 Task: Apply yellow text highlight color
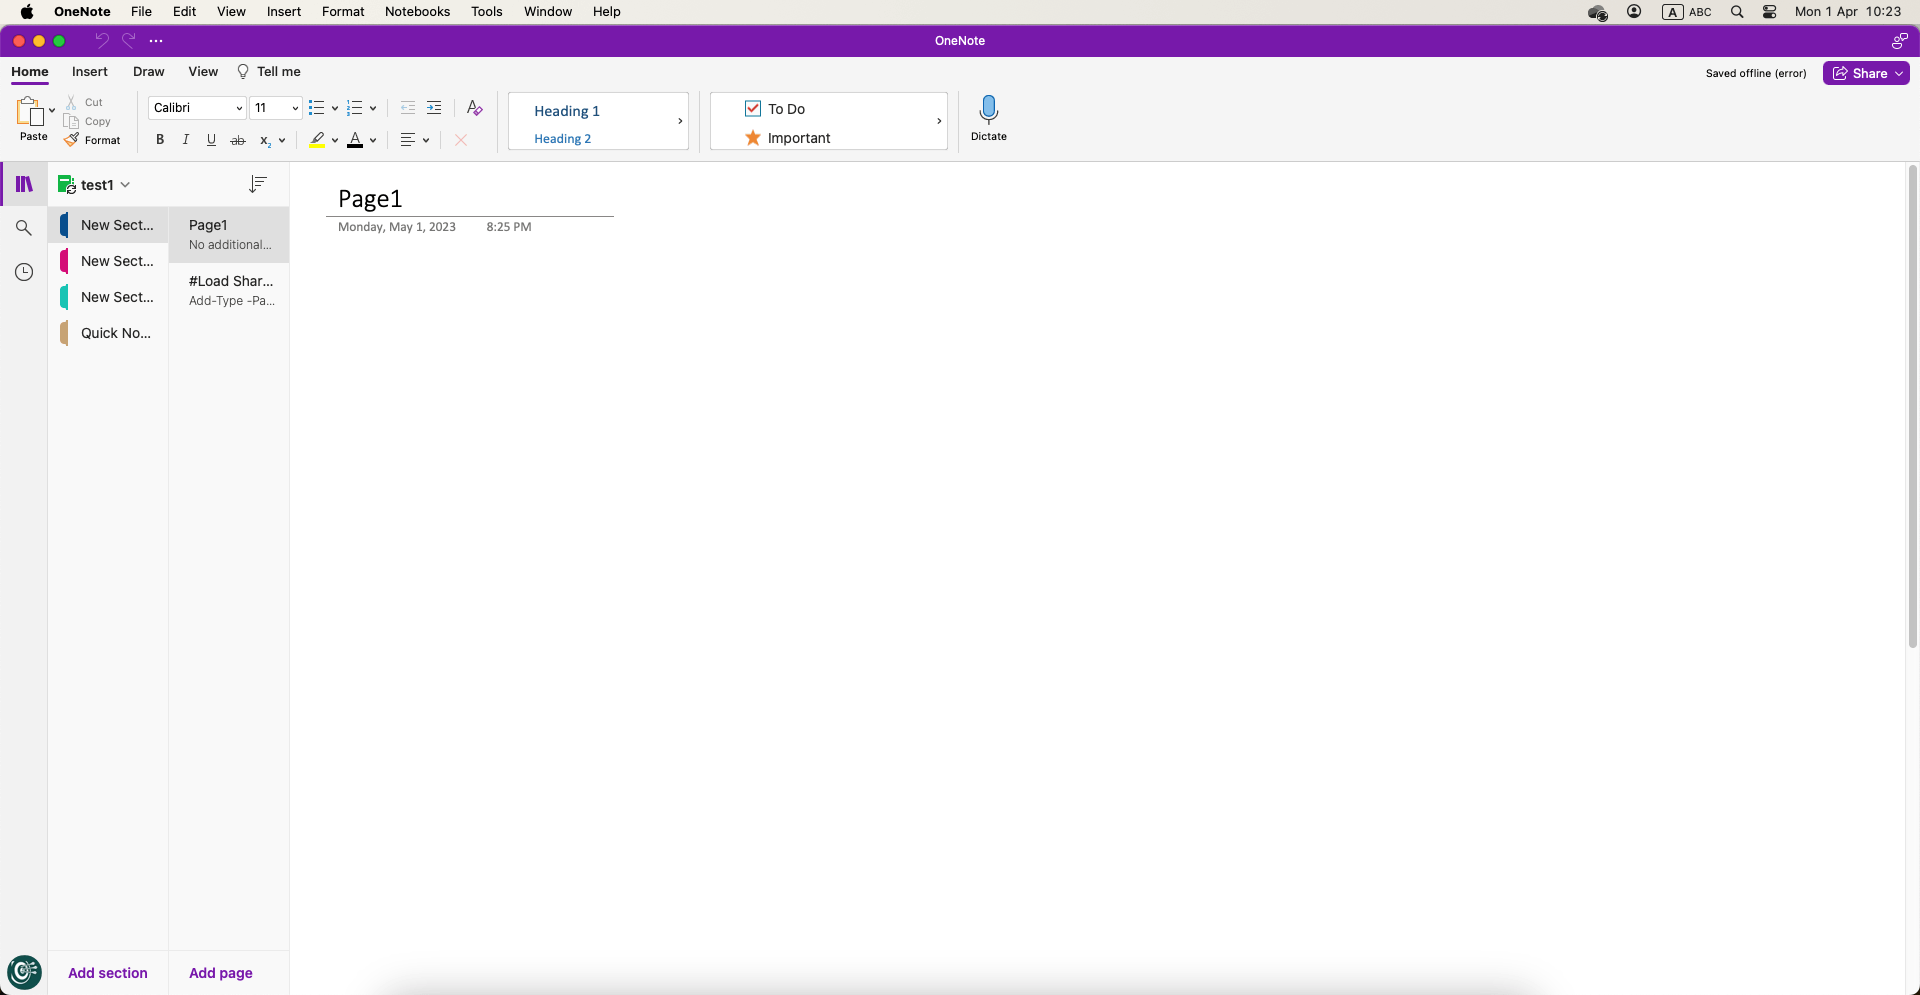(317, 140)
